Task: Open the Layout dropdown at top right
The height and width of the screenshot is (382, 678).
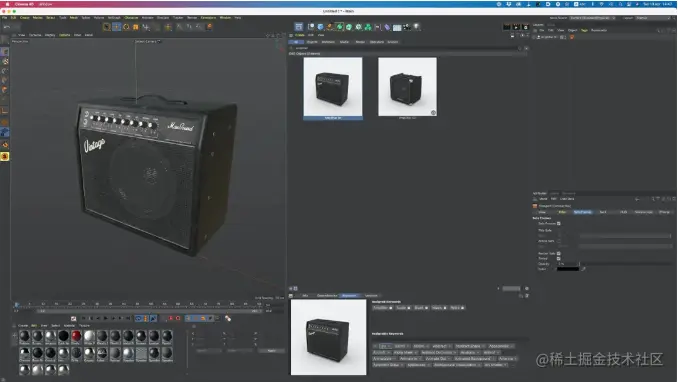Action: point(654,18)
